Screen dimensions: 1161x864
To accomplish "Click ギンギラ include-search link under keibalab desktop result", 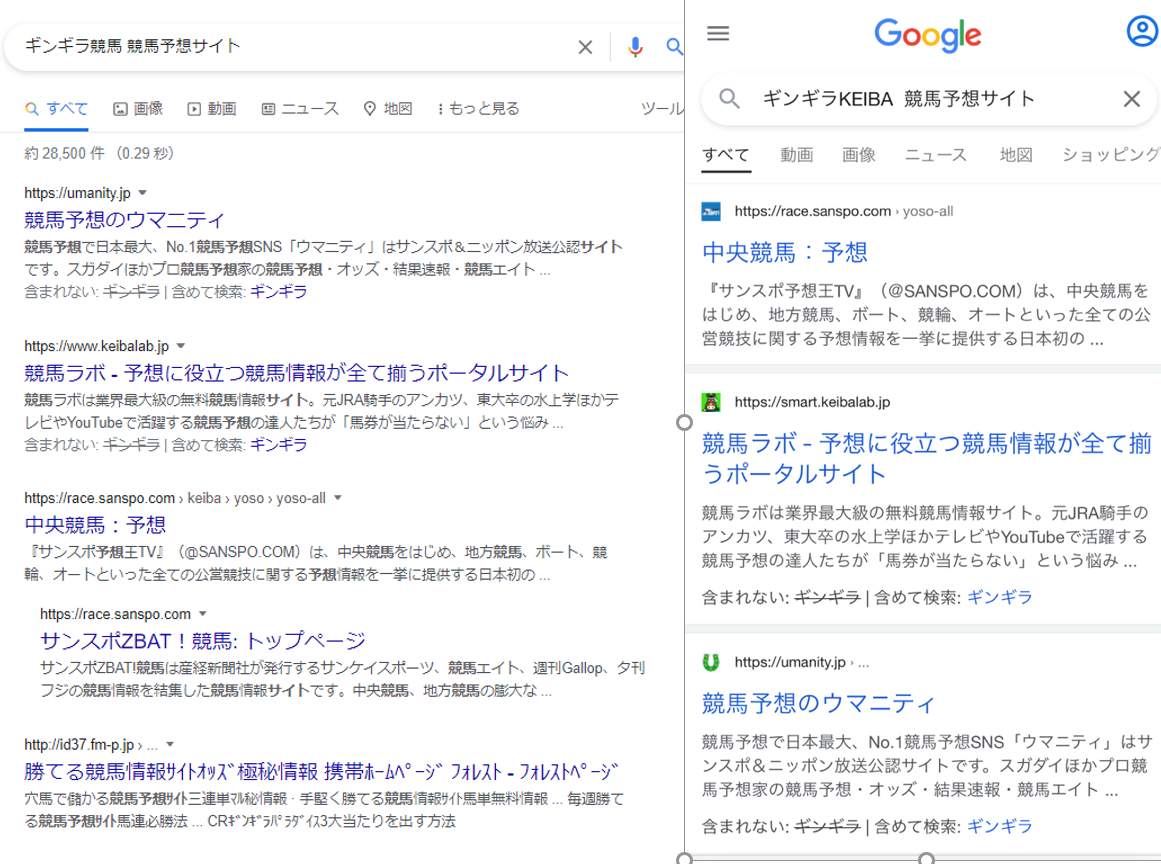I will (278, 444).
